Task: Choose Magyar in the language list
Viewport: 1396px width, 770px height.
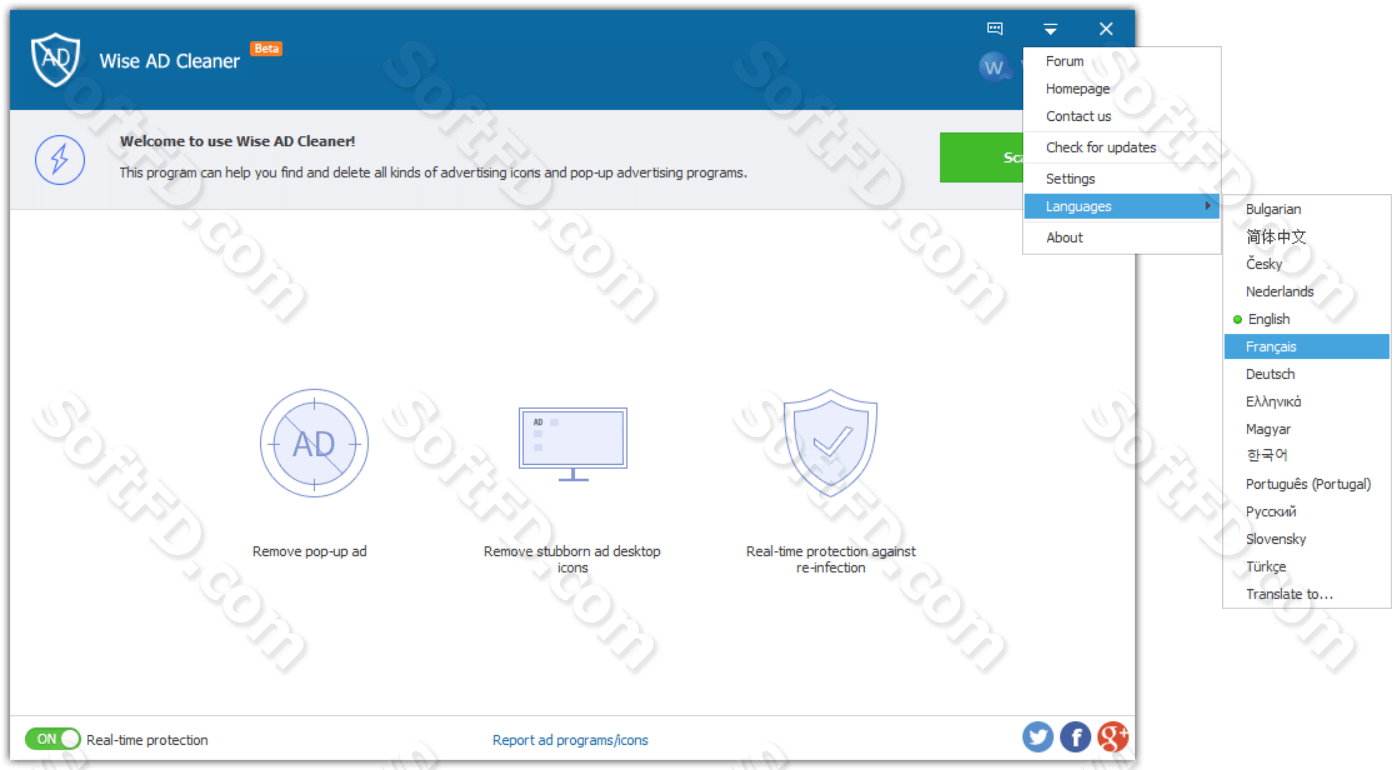Action: click(x=1307, y=429)
